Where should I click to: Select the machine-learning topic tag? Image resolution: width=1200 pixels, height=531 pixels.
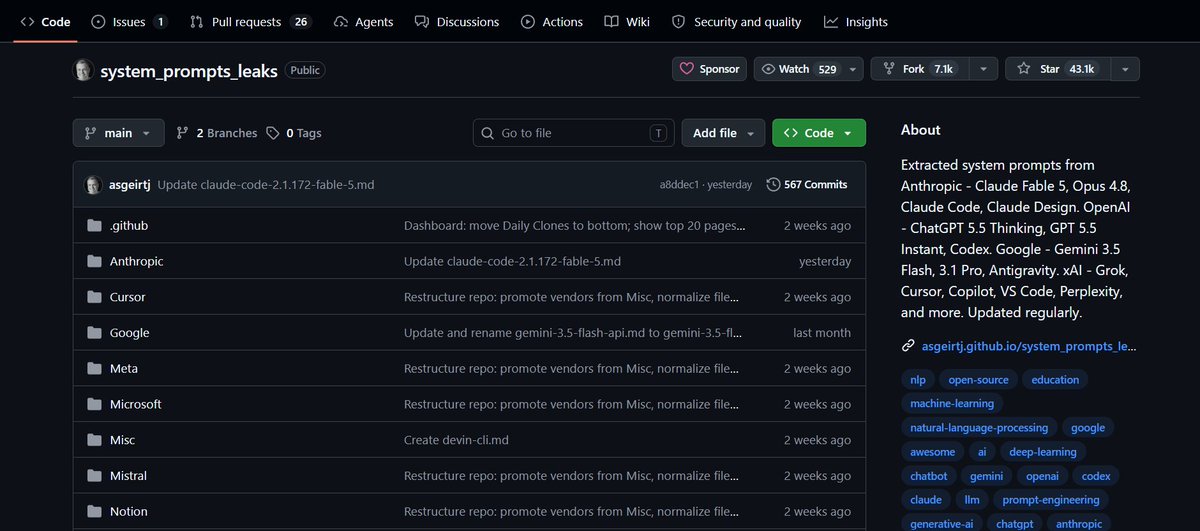coord(952,404)
